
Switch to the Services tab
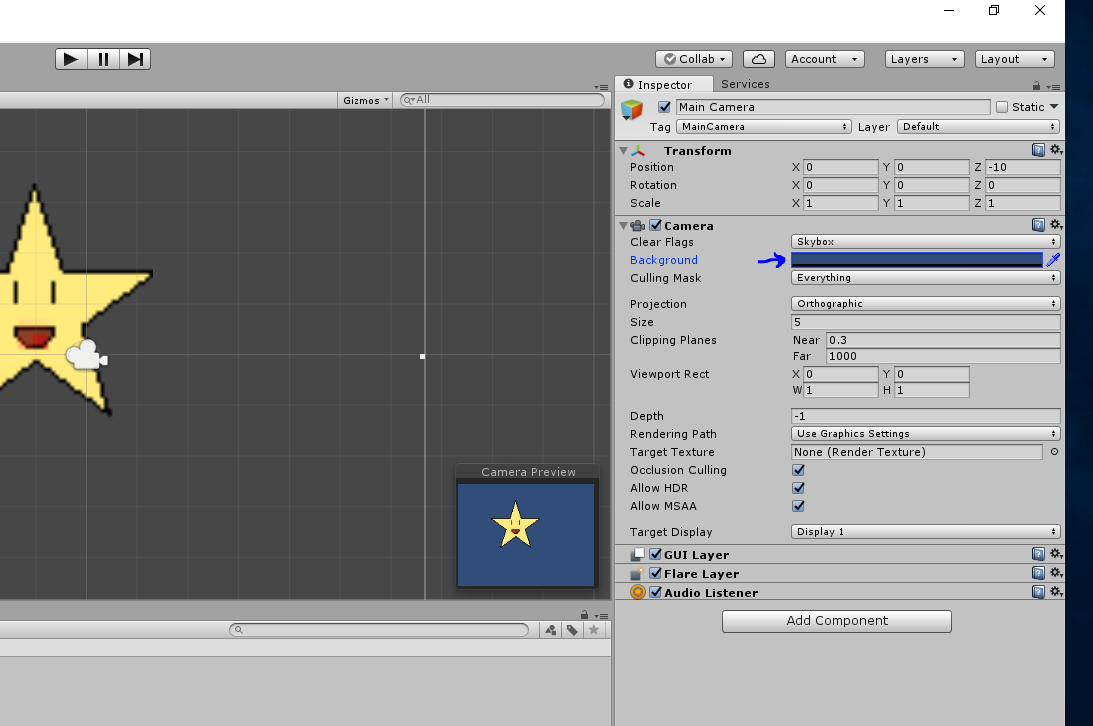tap(745, 84)
